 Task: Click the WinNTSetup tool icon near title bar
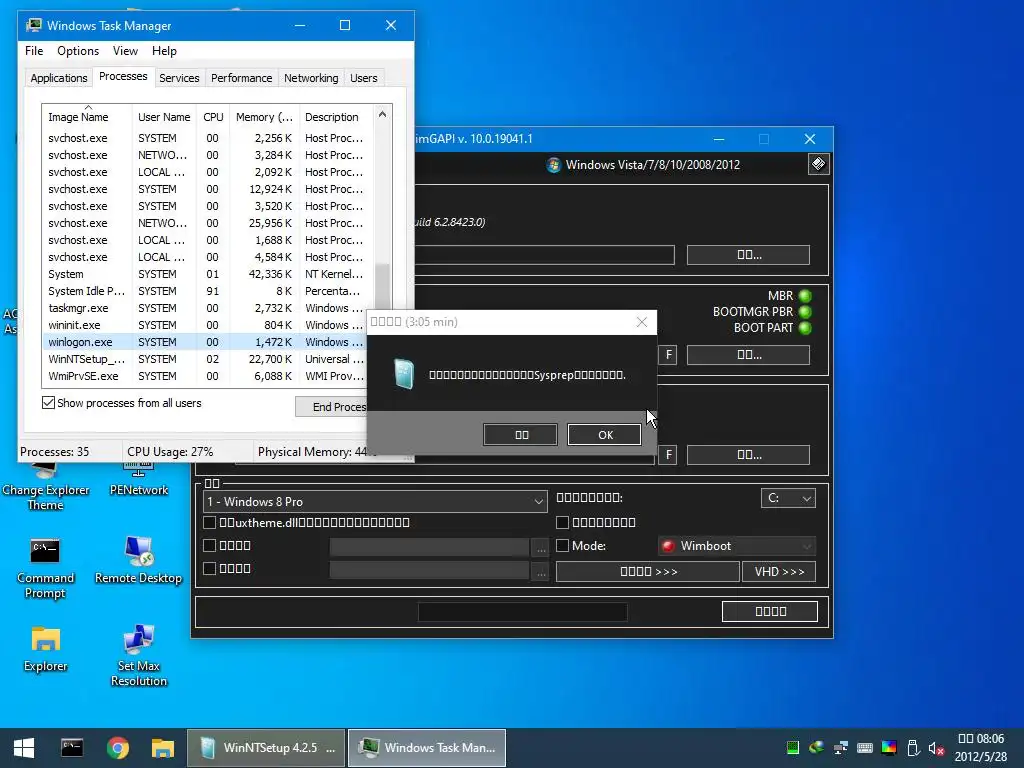pos(818,164)
